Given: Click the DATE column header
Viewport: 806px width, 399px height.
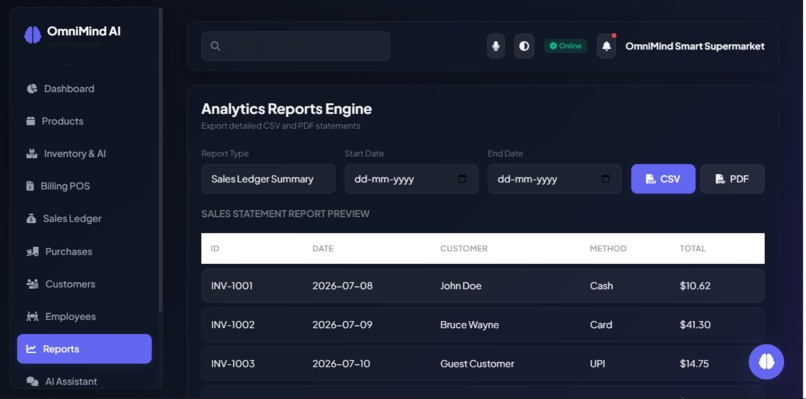Looking at the screenshot, I should (323, 248).
